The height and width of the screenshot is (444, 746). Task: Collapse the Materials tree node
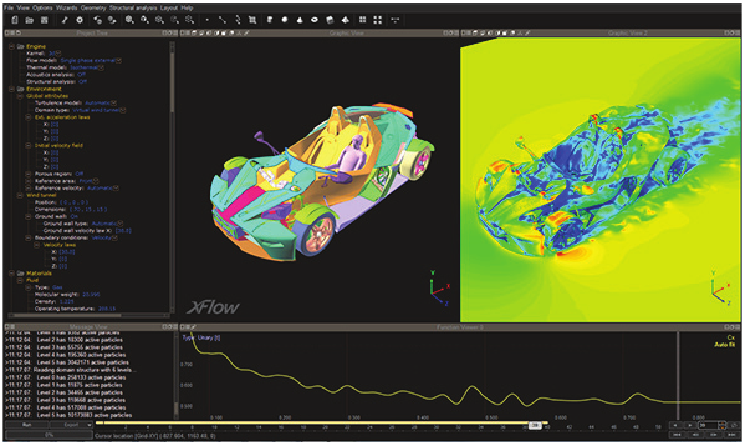click(12, 273)
